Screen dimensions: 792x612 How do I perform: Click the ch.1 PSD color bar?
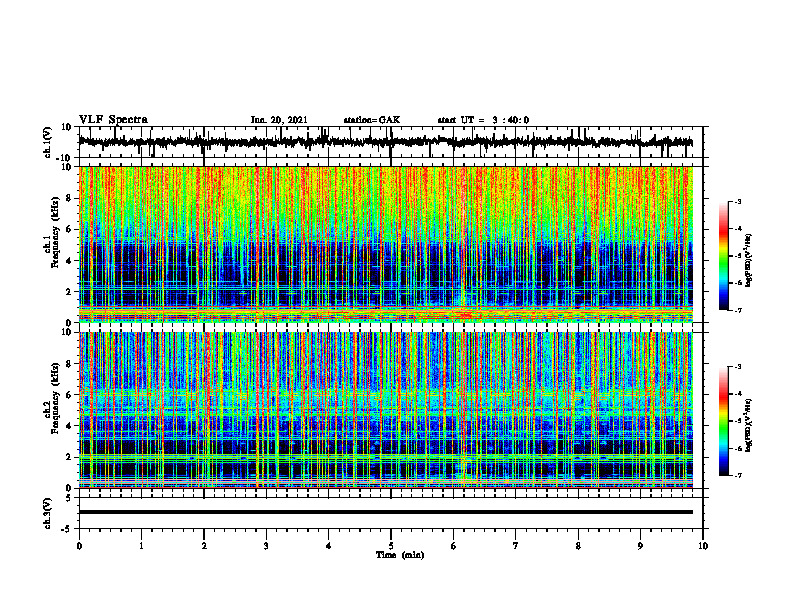[723, 256]
